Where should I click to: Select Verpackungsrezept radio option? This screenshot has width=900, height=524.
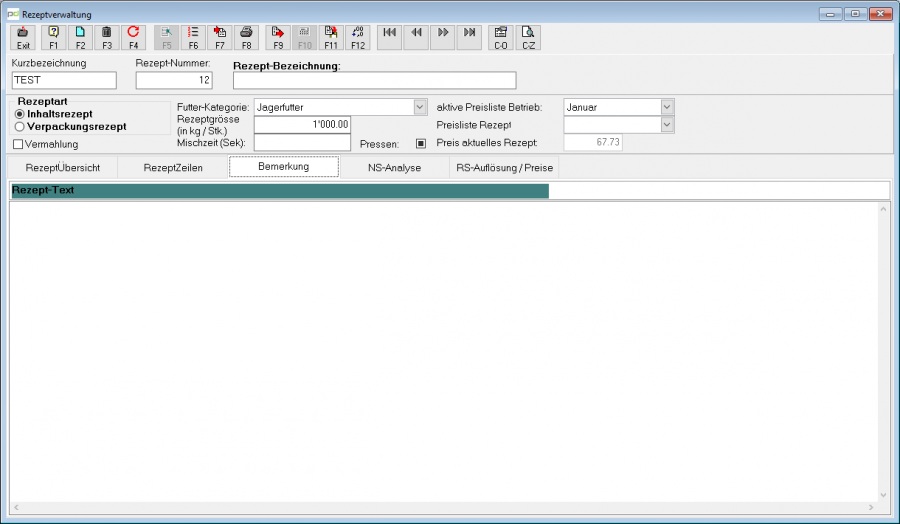tap(20, 127)
